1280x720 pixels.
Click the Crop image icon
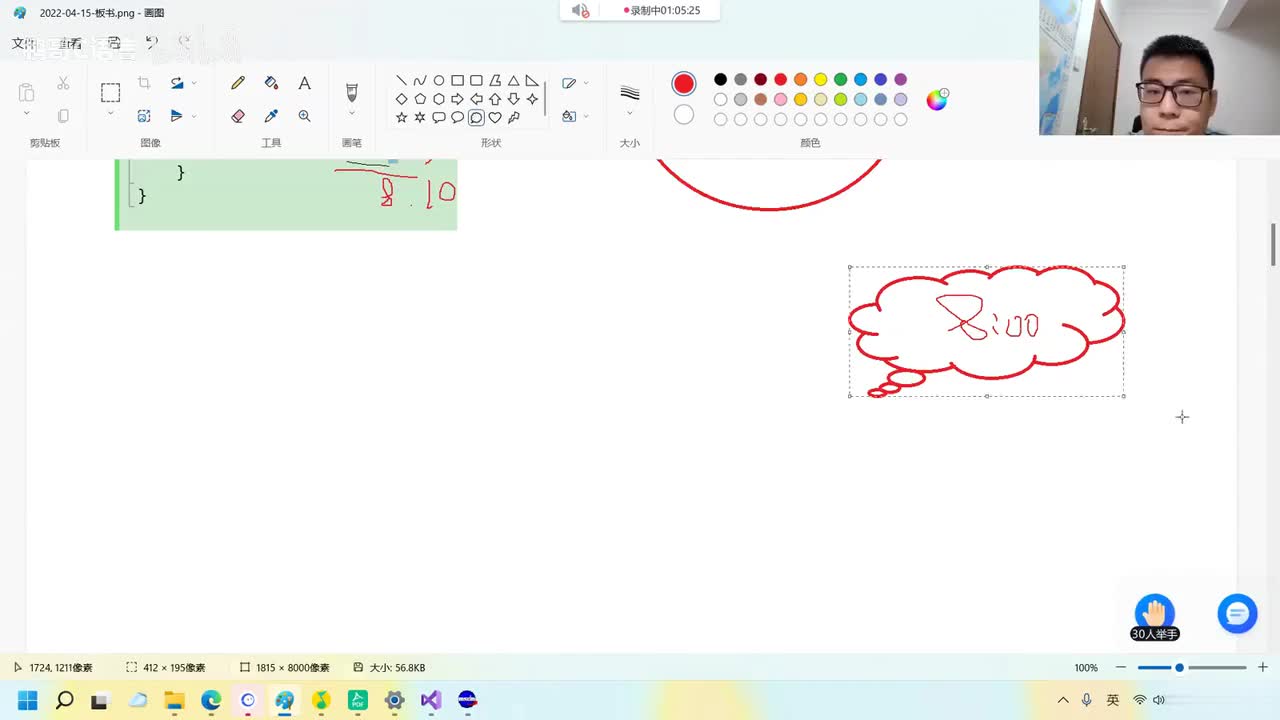(x=144, y=84)
